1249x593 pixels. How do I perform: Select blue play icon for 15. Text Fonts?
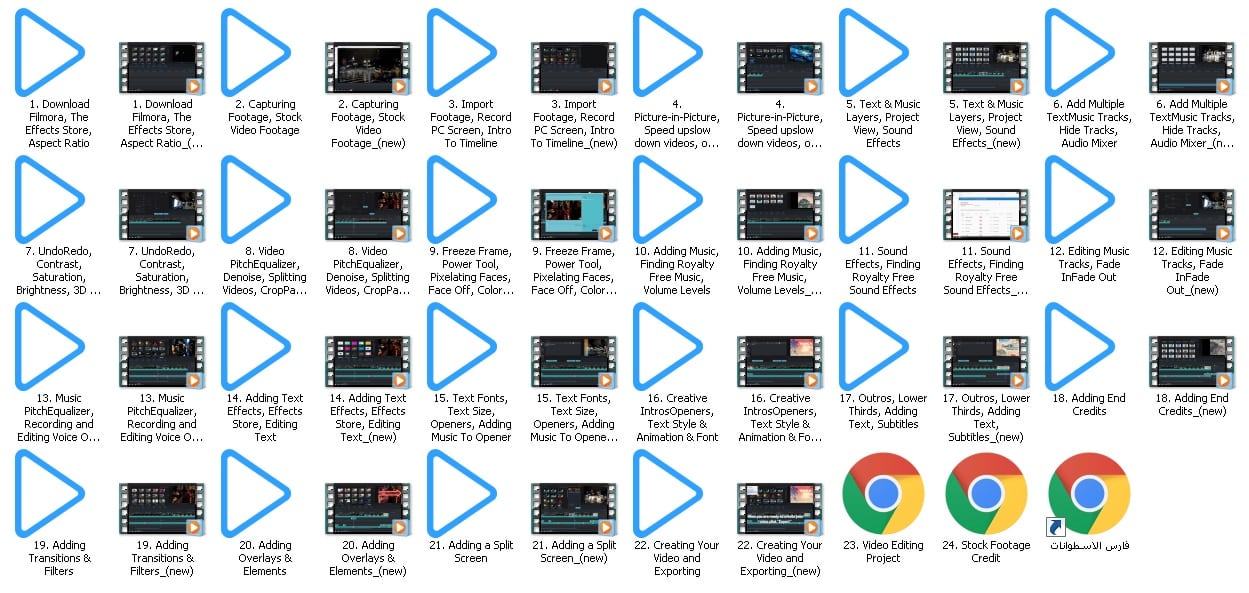462,346
